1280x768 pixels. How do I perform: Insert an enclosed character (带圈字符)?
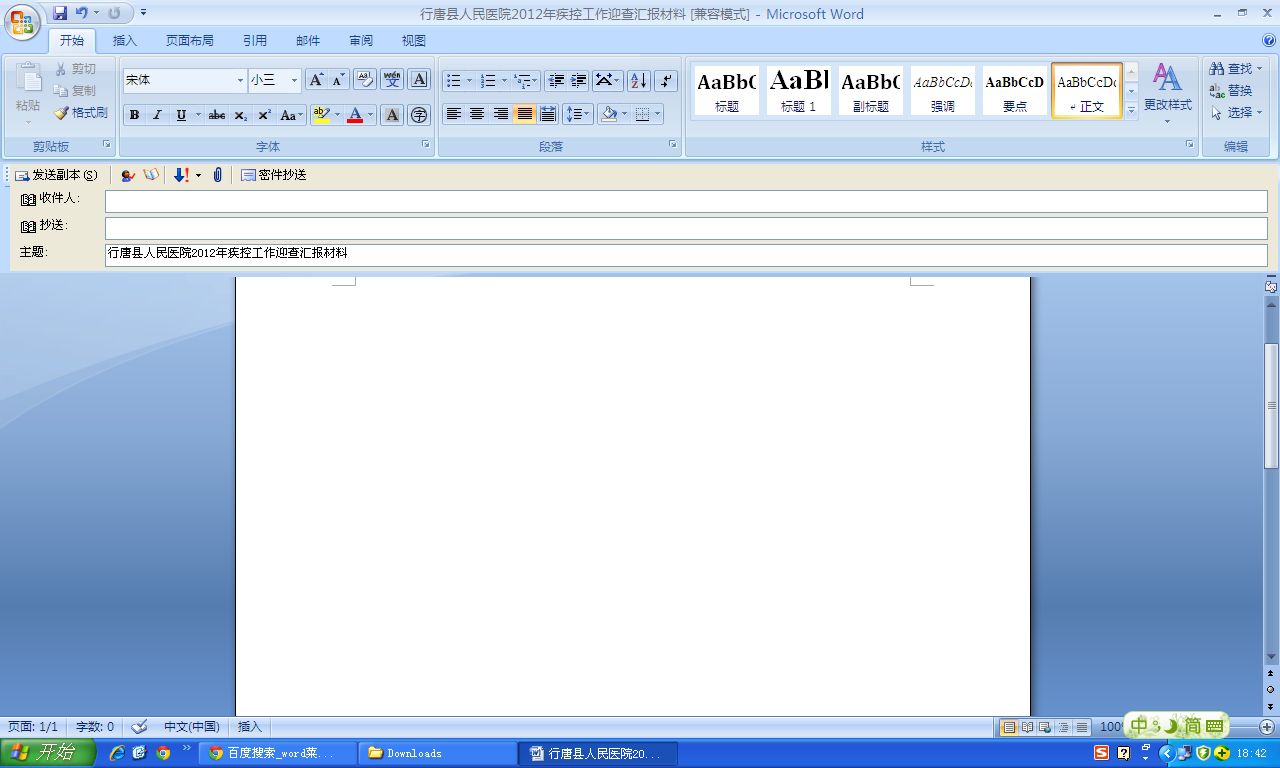[x=419, y=115]
